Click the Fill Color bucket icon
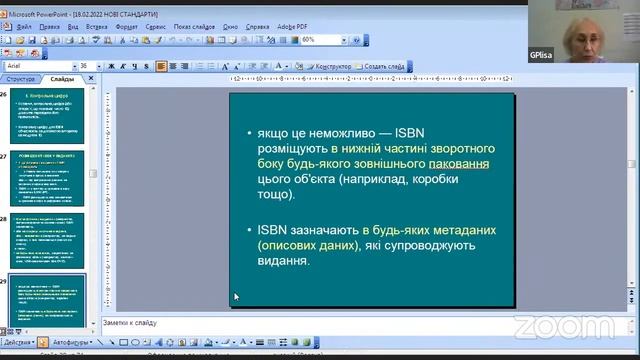Image resolution: width=640 pixels, height=360 pixels. coord(208,342)
